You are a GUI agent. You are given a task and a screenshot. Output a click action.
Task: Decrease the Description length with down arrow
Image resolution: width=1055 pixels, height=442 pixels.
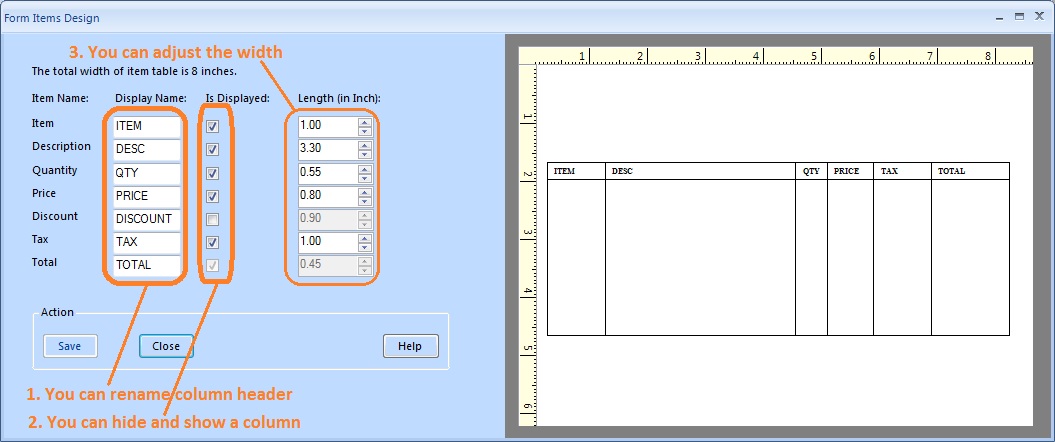coord(365,155)
